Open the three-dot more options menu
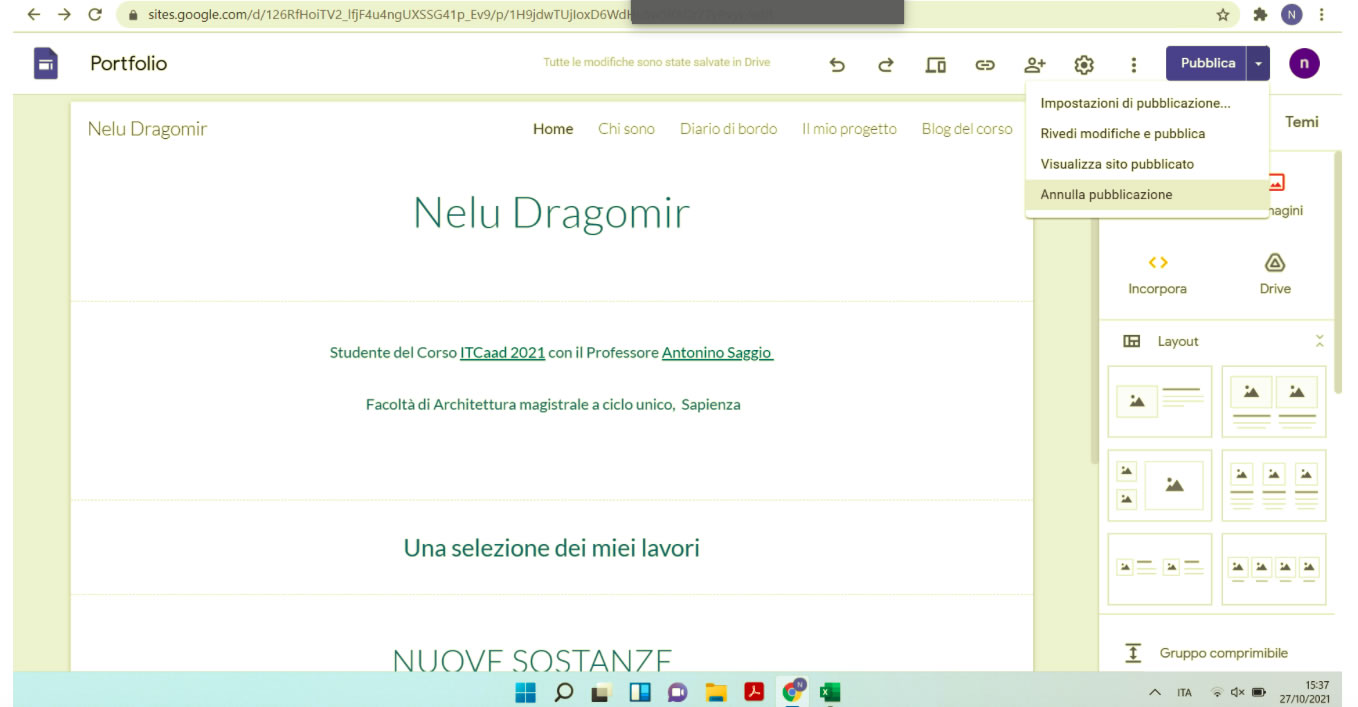The image size is (1358, 707). click(1133, 65)
